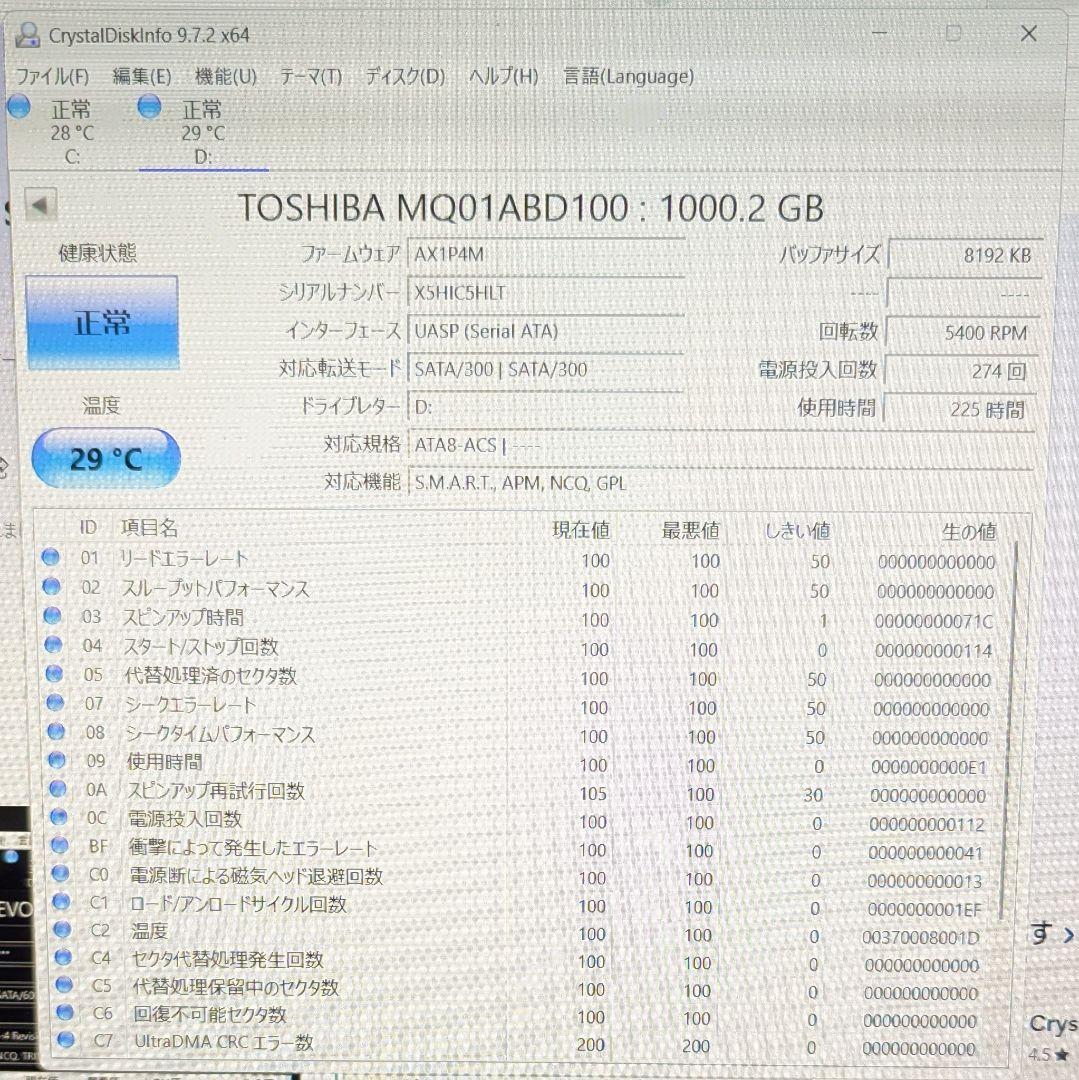The height and width of the screenshot is (1080, 1079).
Task: Click the power on count 274 回
Action: click(x=961, y=371)
